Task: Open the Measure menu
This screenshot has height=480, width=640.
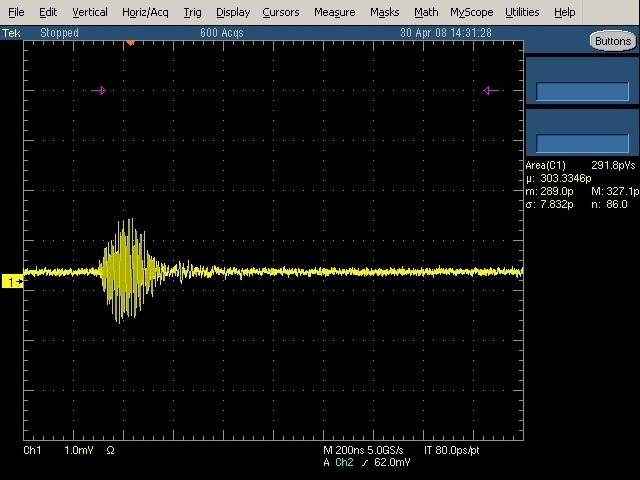Action: [334, 12]
